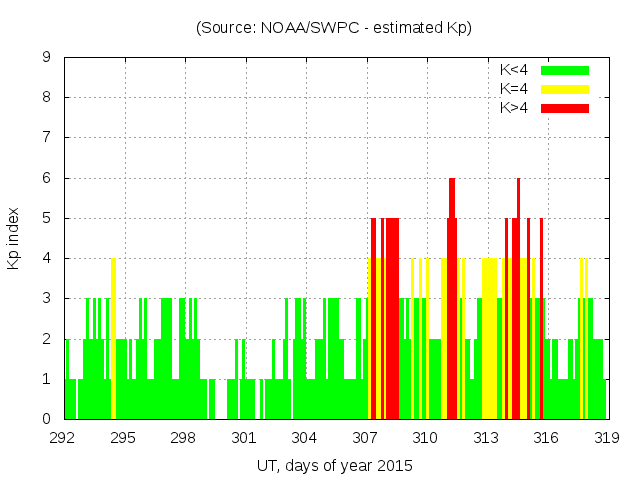Click the 'UT, days of year 2015' axis label
Viewport: 640px width, 480px height.
click(334, 465)
